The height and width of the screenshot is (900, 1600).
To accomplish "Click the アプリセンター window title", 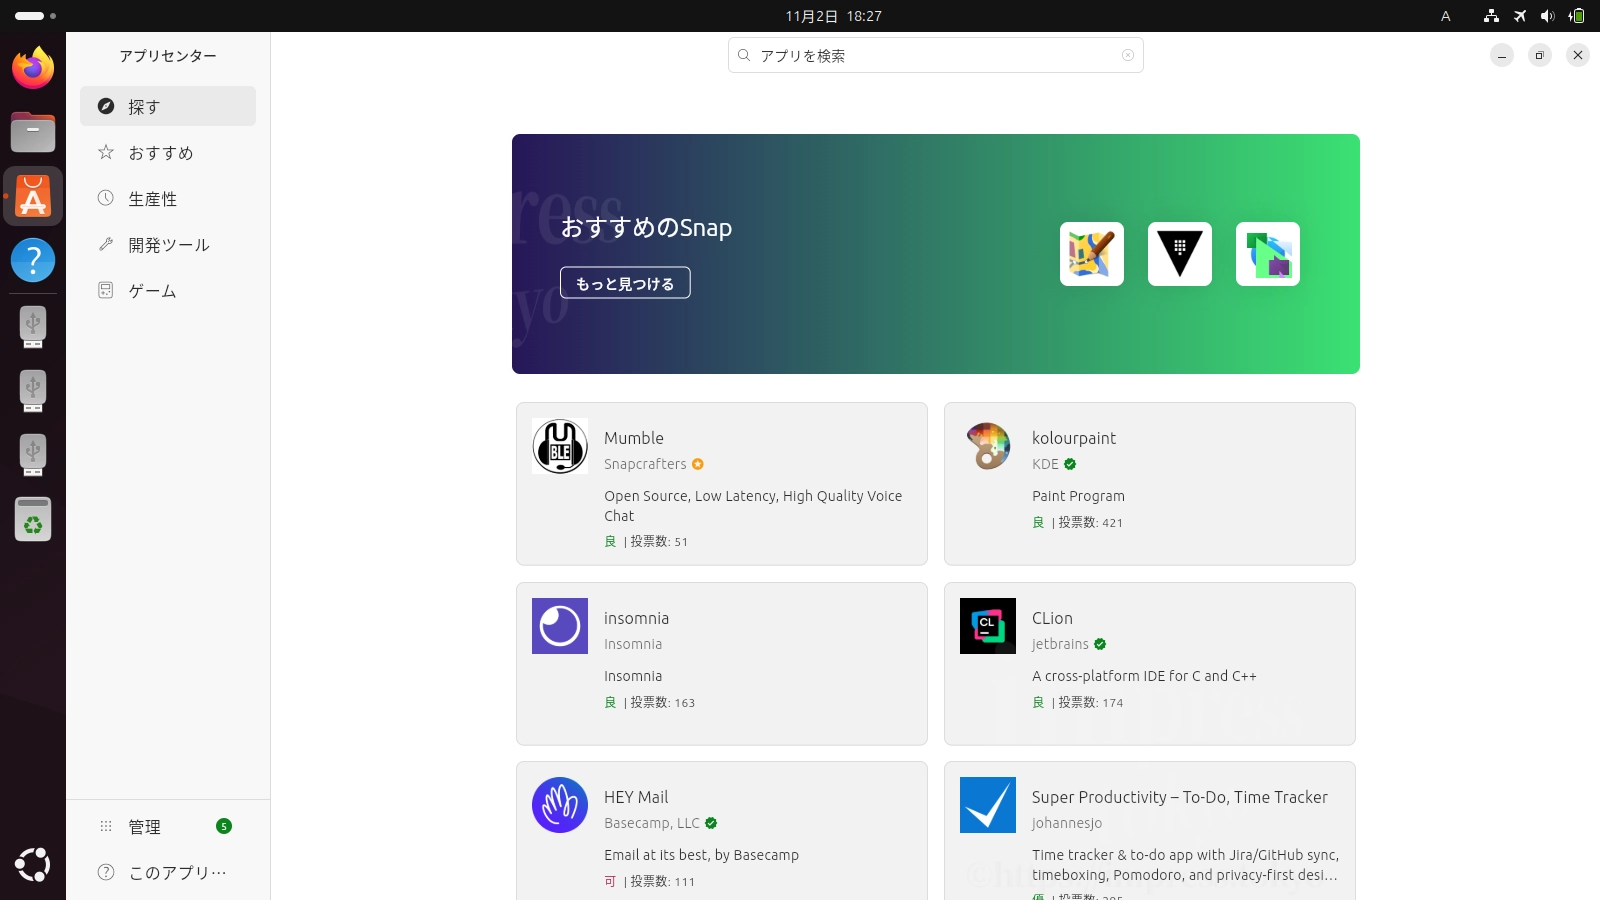I will click(168, 56).
